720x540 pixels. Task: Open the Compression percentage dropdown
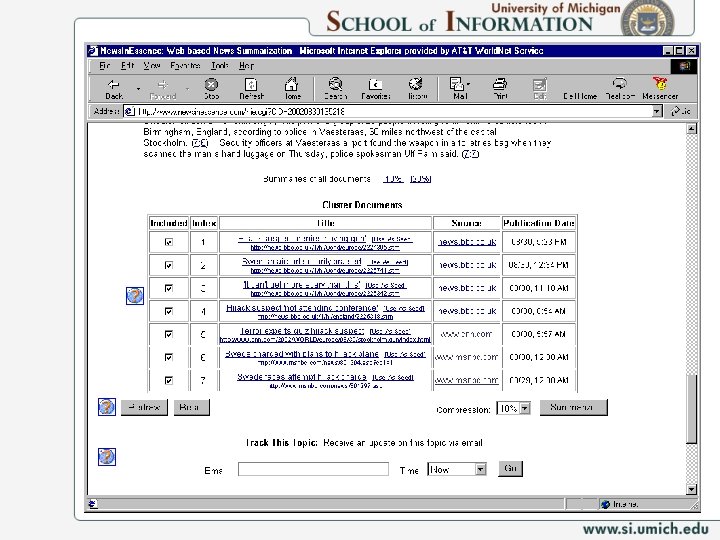tap(525, 408)
